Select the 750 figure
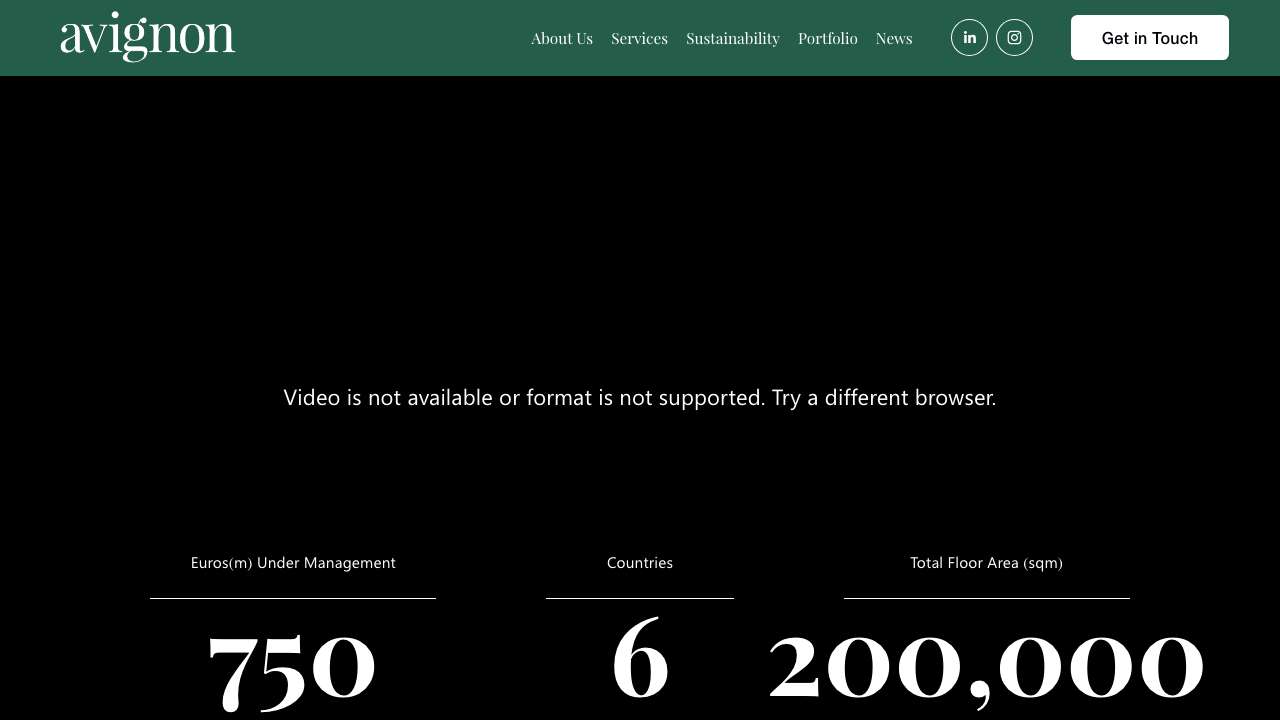Screen dimensions: 1280x720 tap(292, 664)
